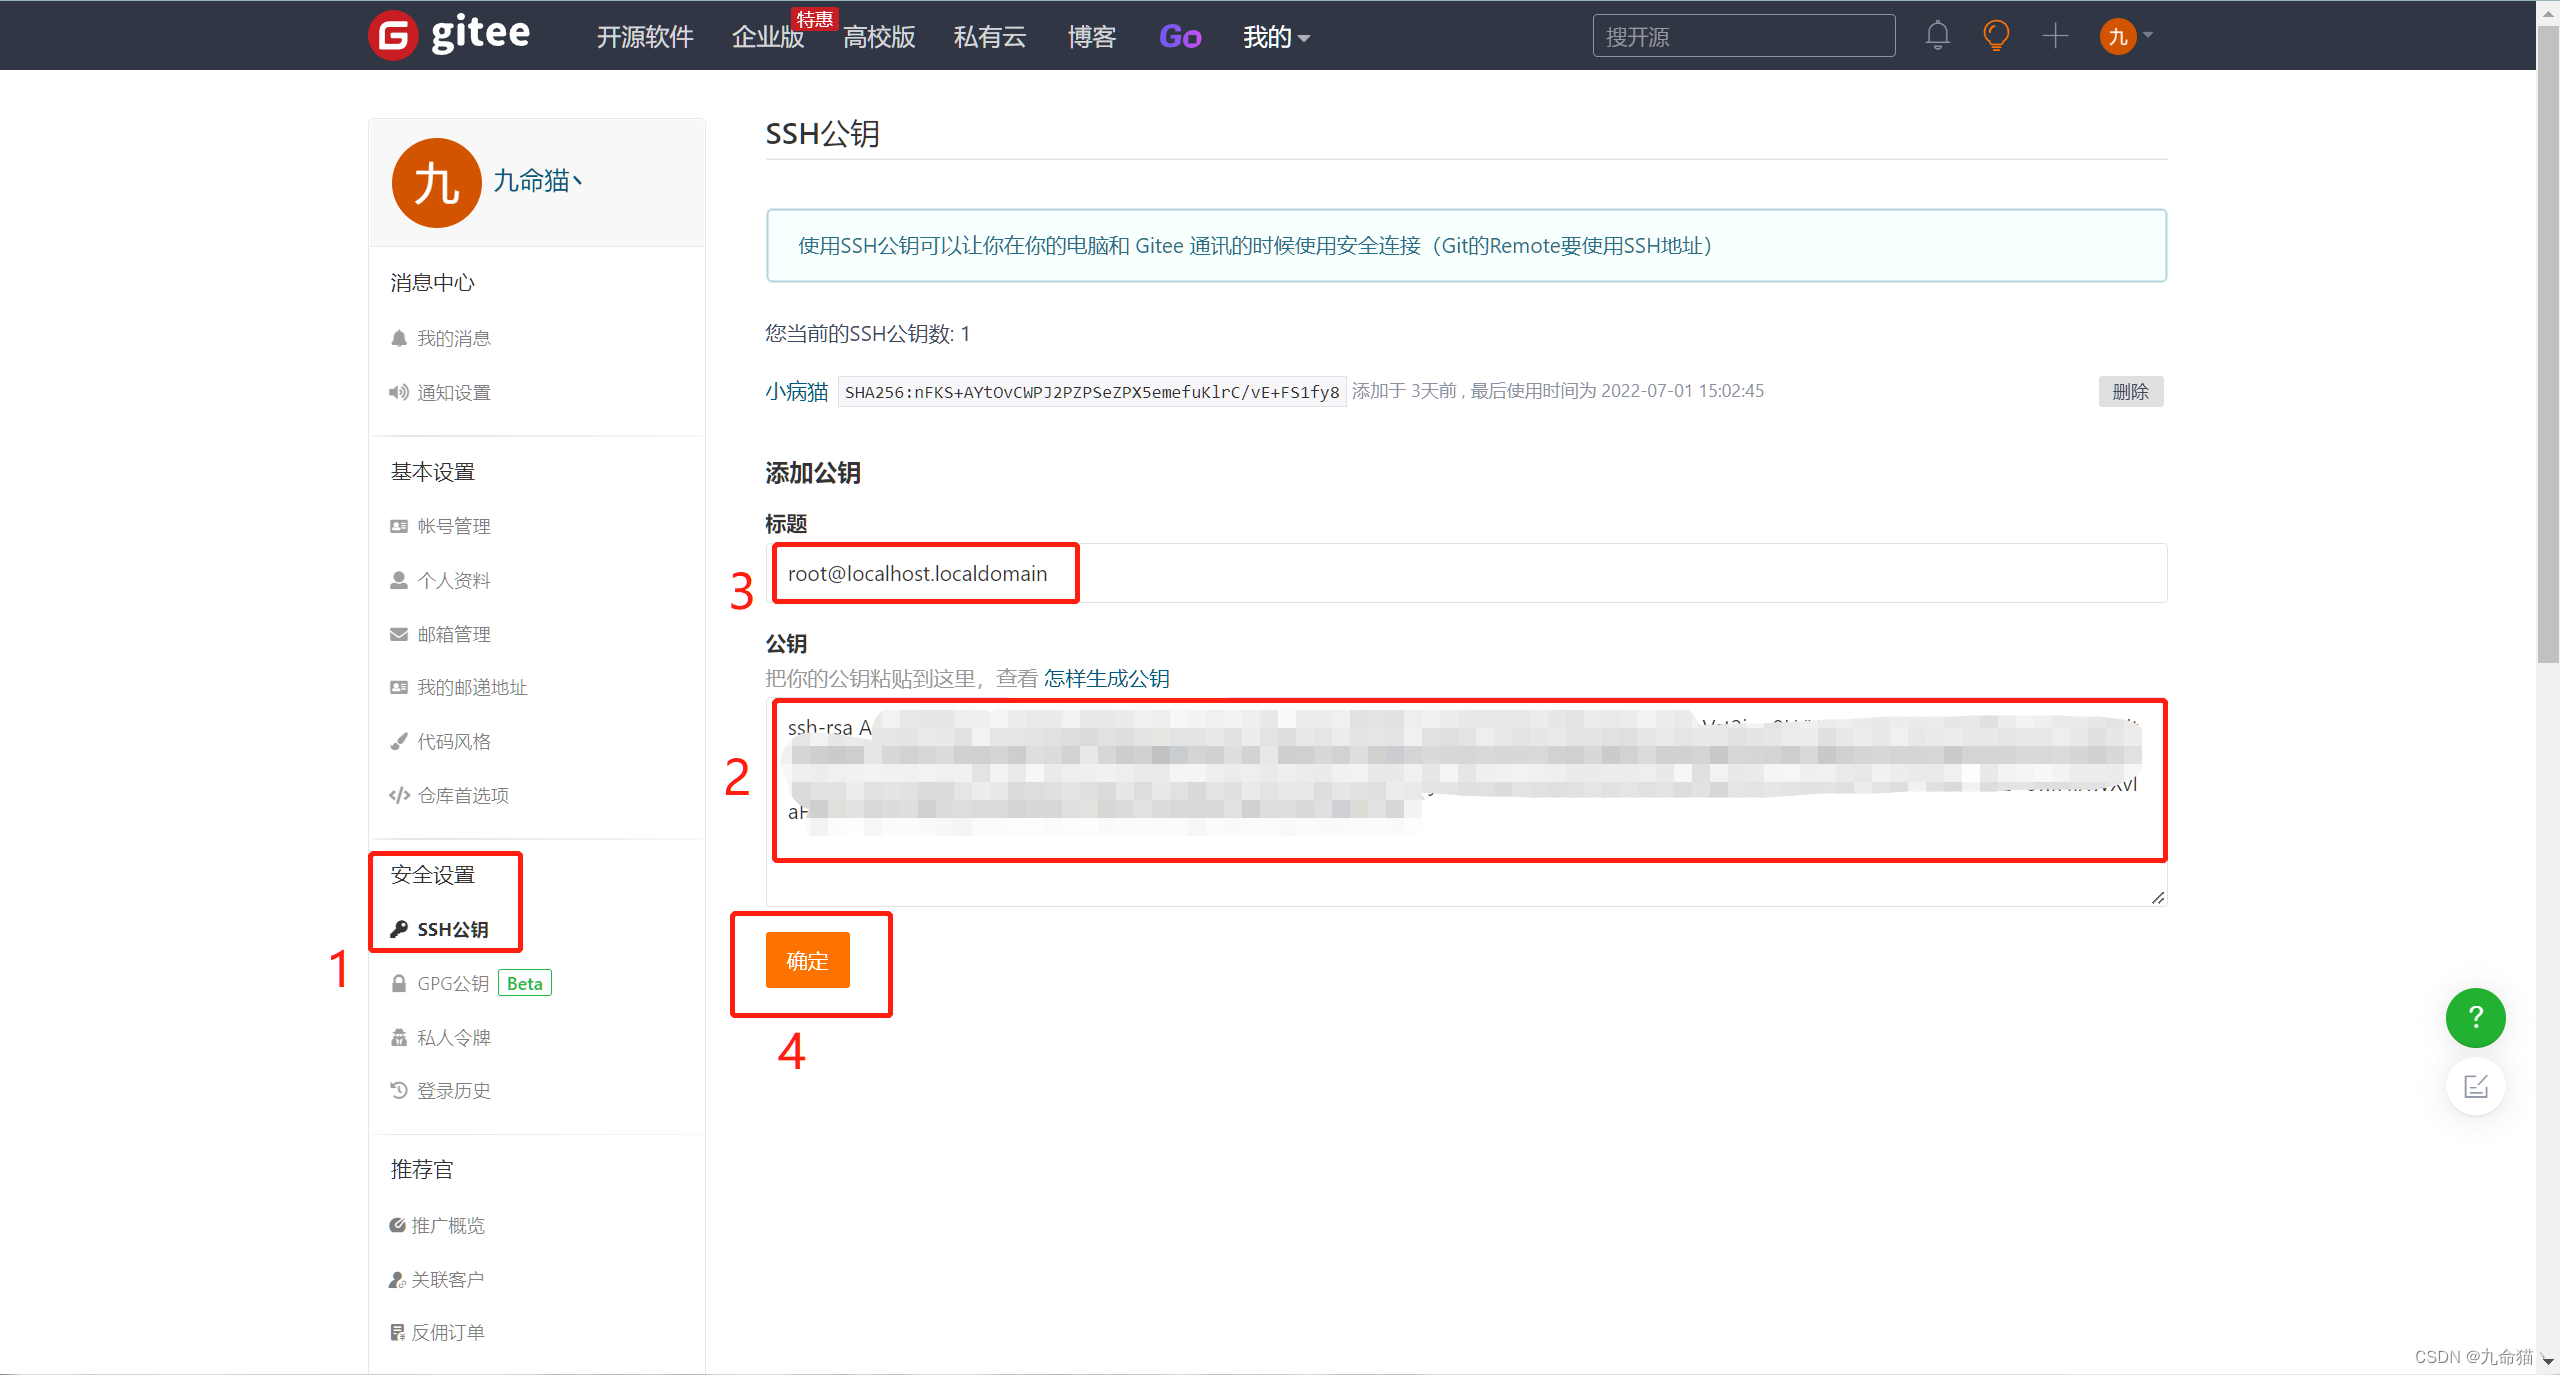Click the 公钥 textarea
This screenshot has width=2560, height=1375.
1466,802
